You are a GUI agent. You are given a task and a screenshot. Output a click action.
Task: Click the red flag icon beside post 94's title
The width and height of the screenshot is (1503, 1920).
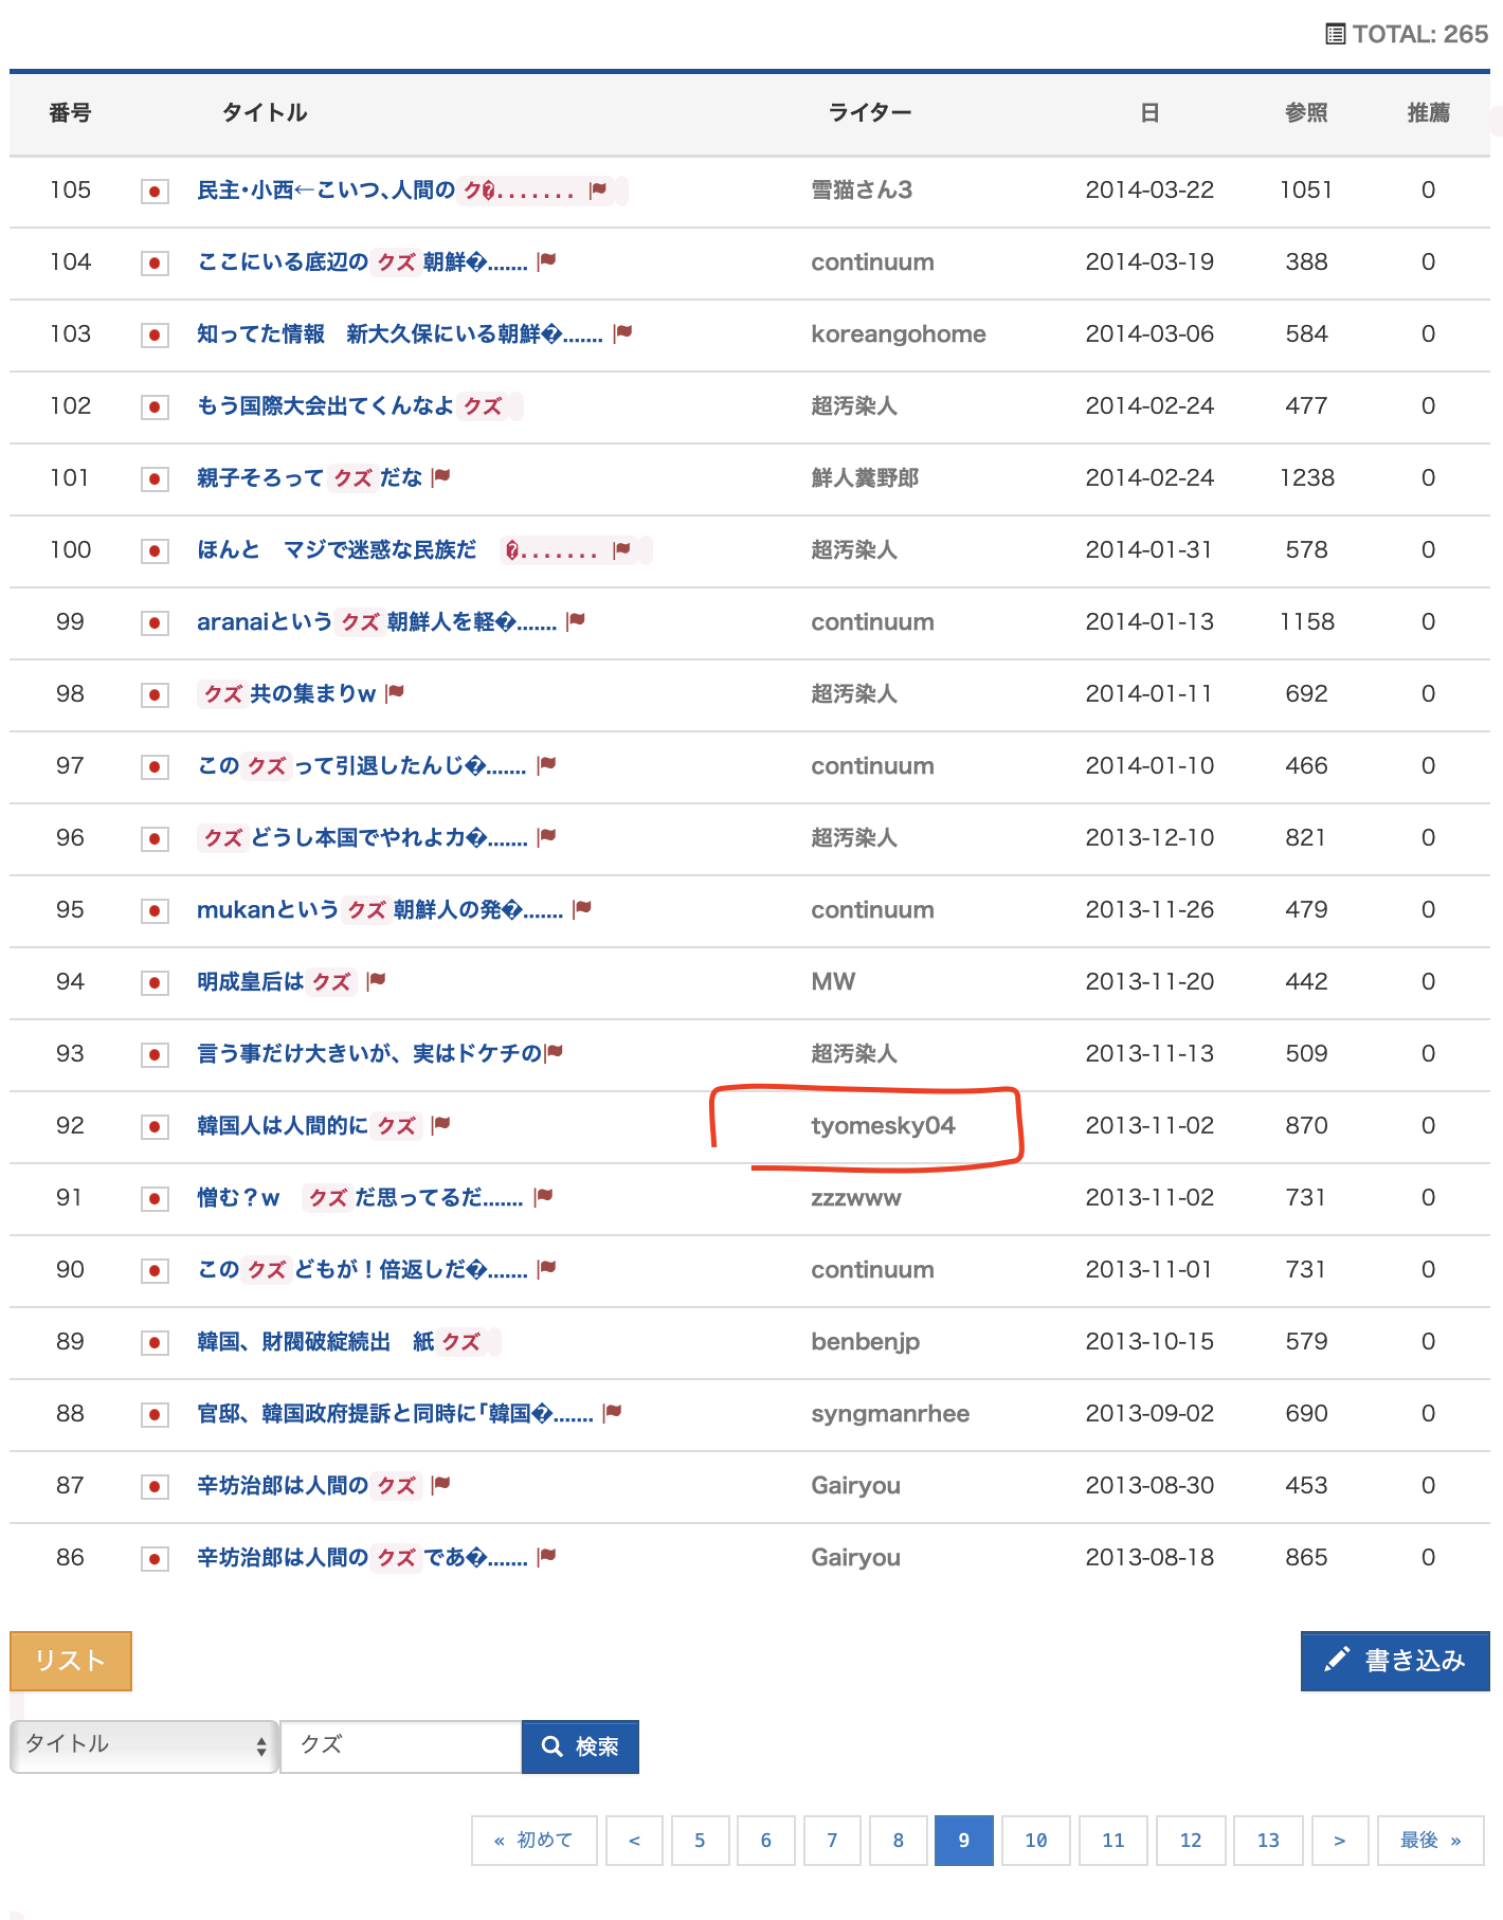[x=376, y=981]
